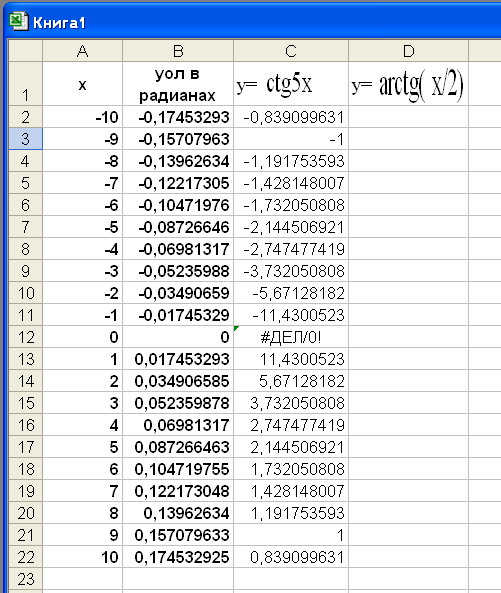Select row 3 header
Screen dimensions: 501x593
[25, 139]
